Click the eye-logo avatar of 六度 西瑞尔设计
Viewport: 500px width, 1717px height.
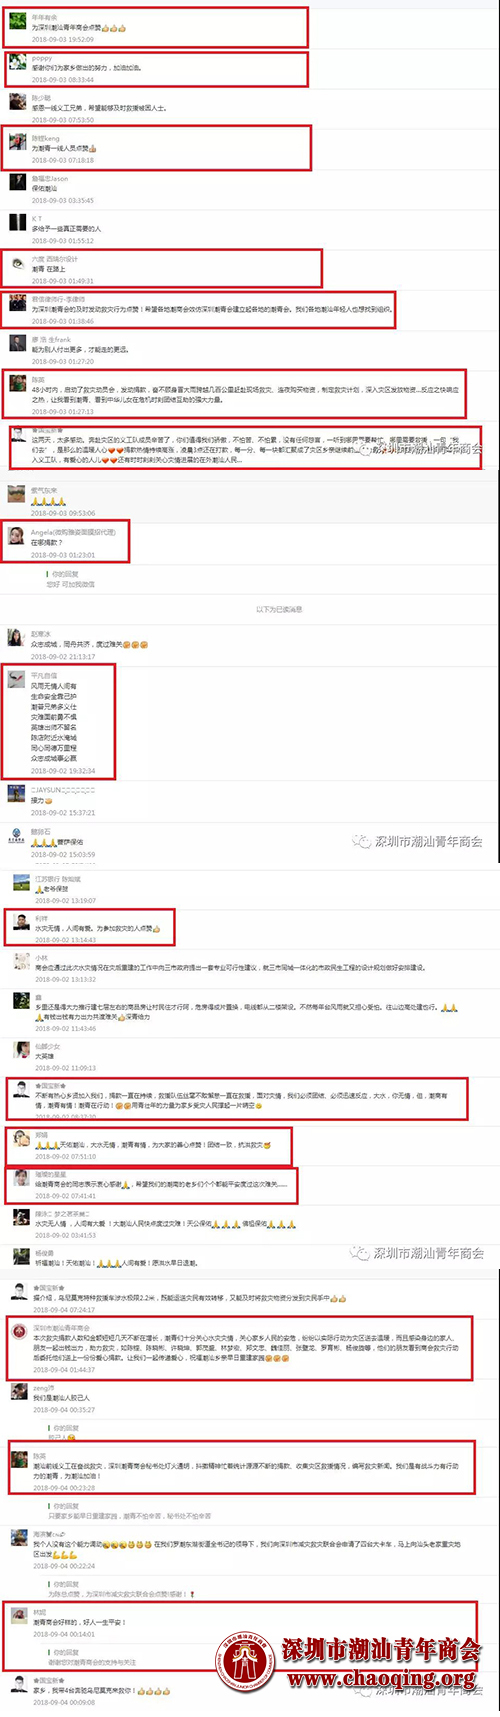(x=17, y=263)
